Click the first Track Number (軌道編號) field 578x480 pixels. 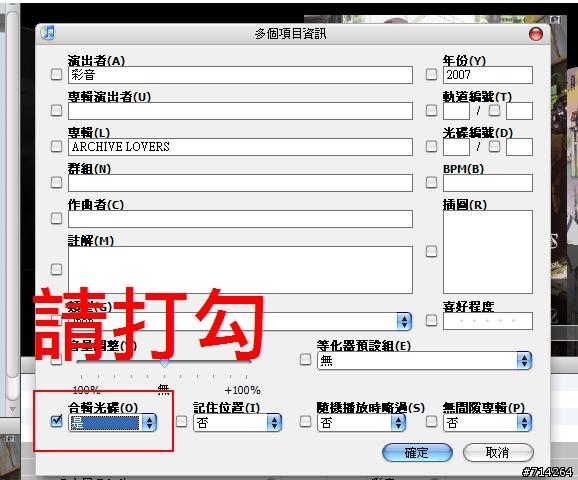point(456,111)
